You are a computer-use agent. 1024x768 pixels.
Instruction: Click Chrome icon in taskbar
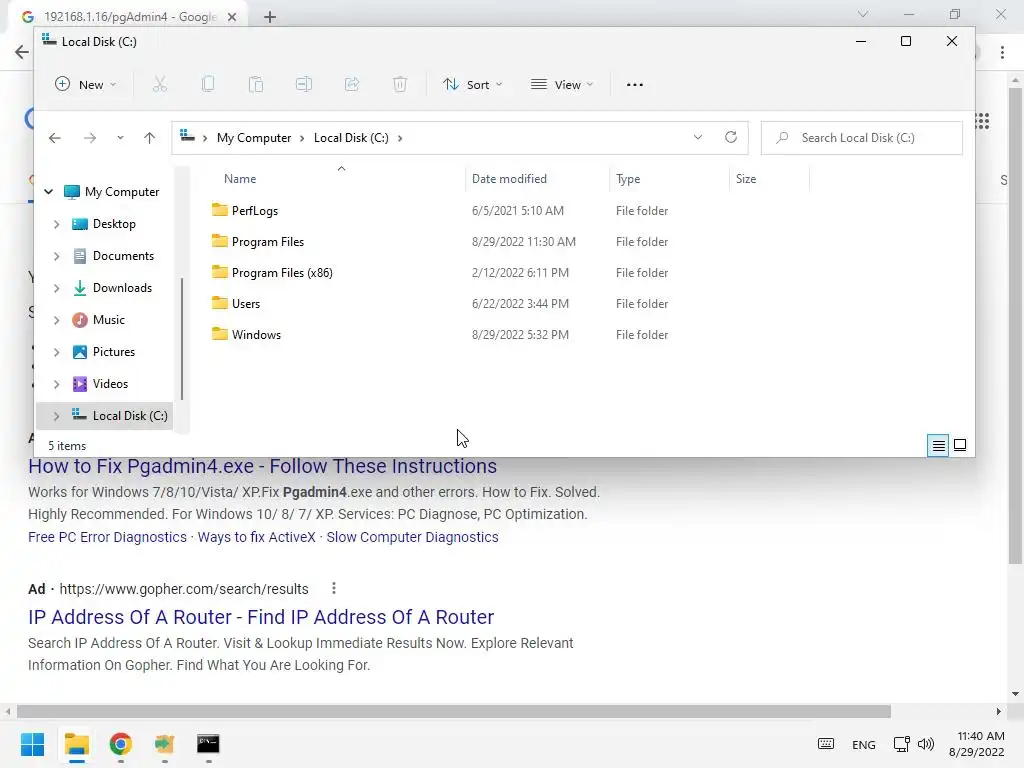coord(121,744)
